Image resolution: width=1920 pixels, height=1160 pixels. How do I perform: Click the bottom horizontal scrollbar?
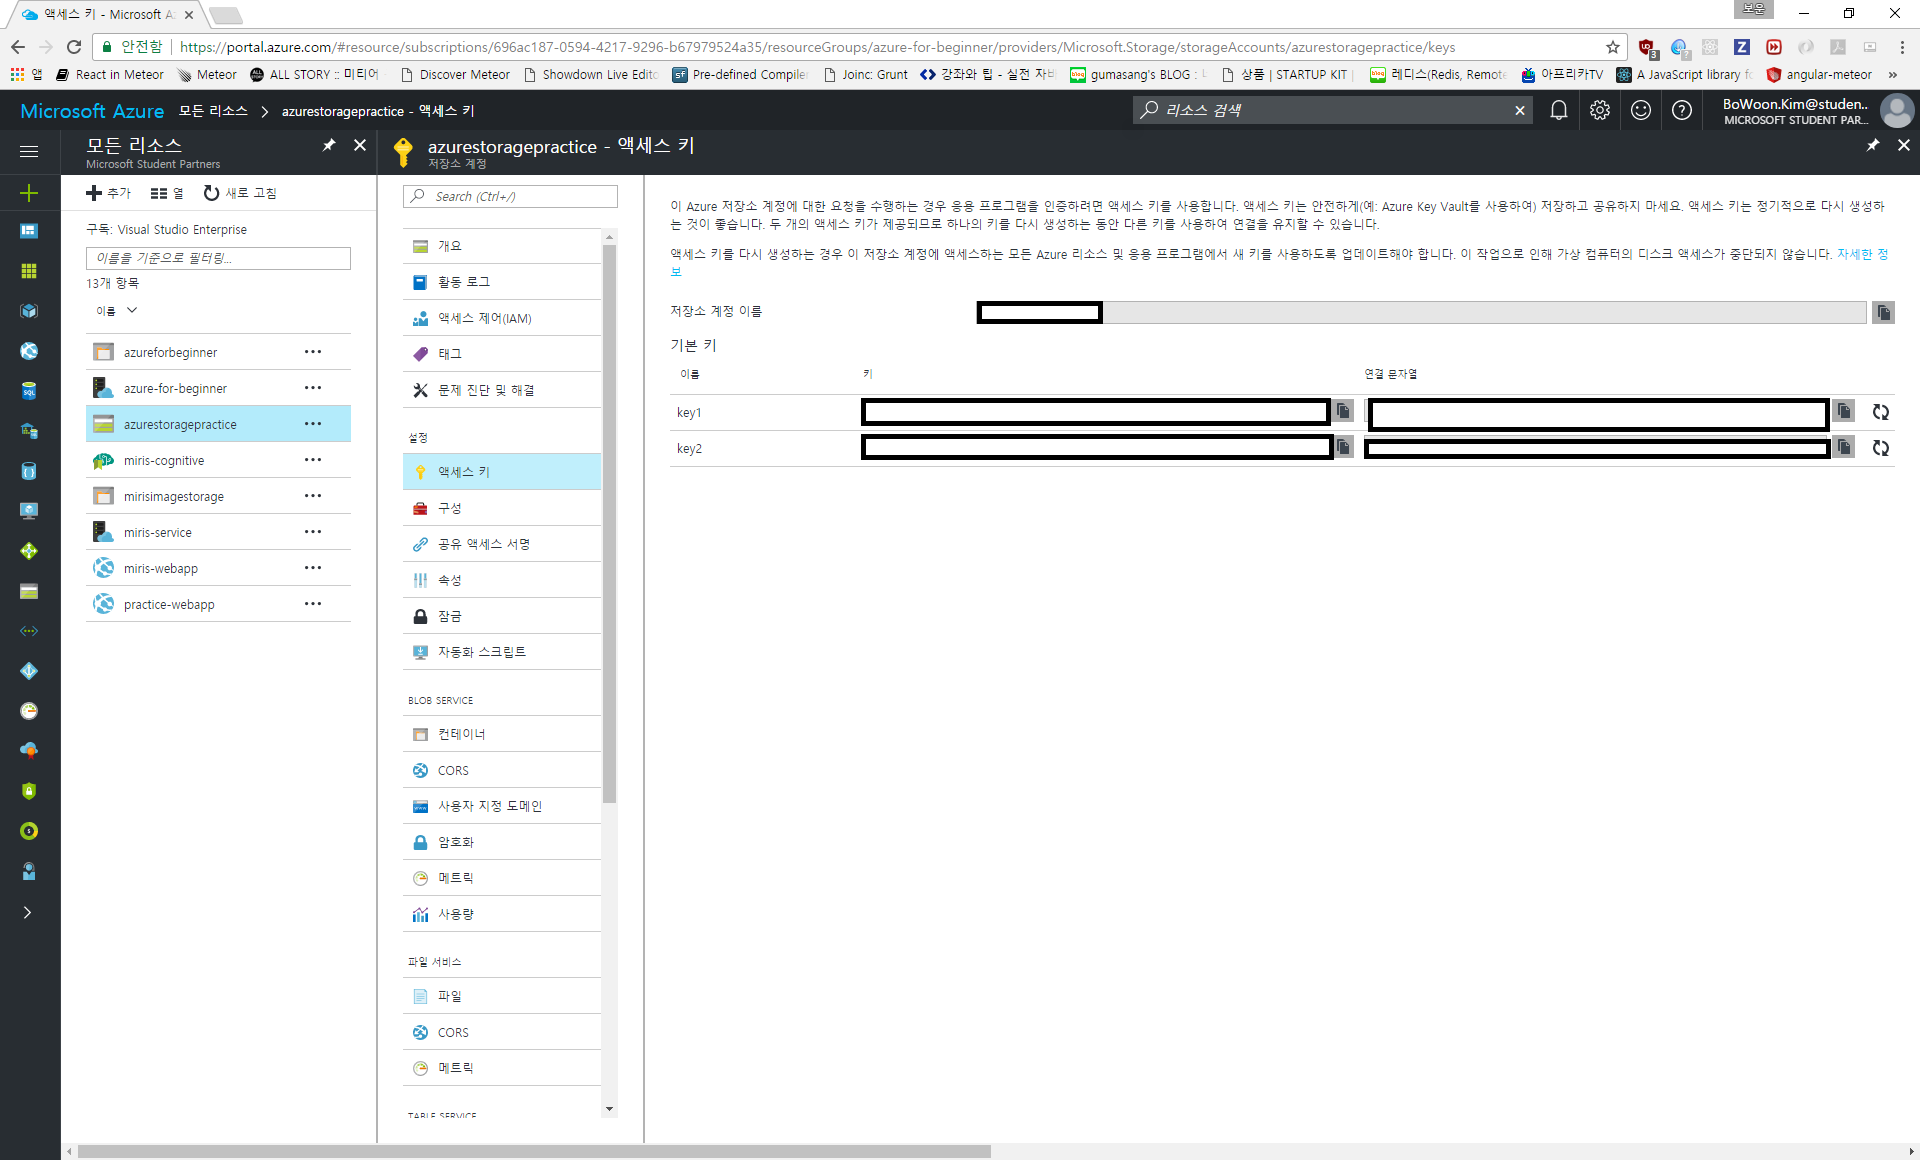click(x=534, y=1151)
